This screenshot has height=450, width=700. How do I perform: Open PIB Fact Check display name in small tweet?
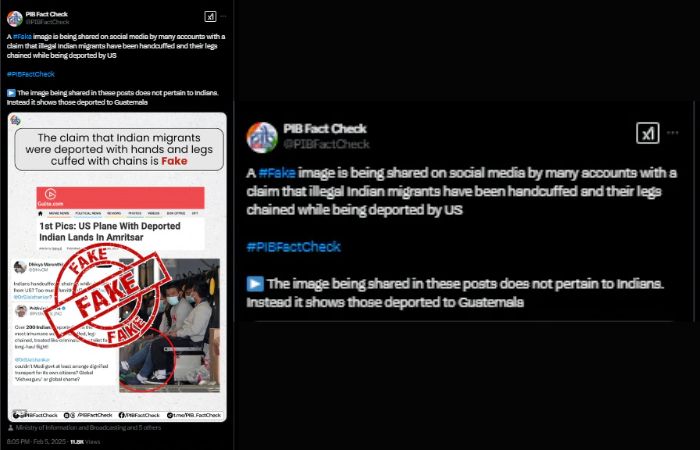tap(46, 14)
